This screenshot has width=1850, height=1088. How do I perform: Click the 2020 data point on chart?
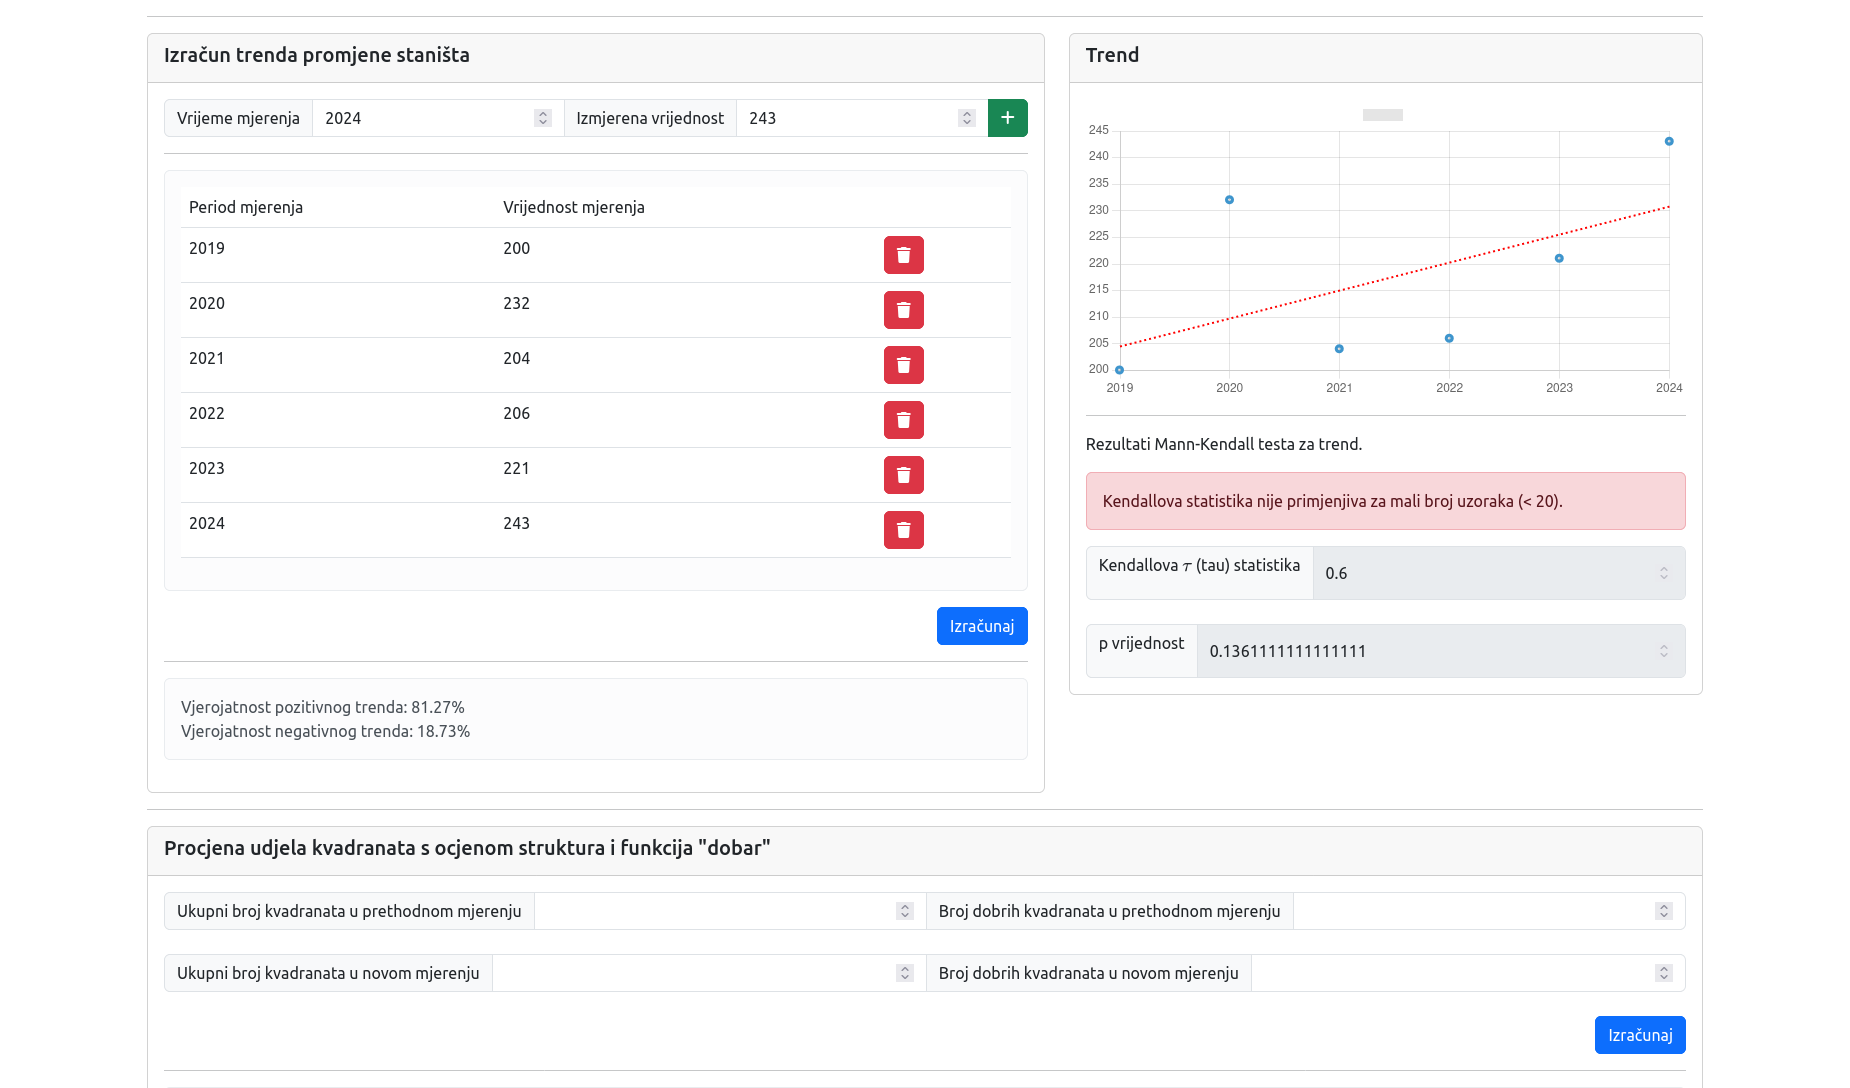[1229, 200]
